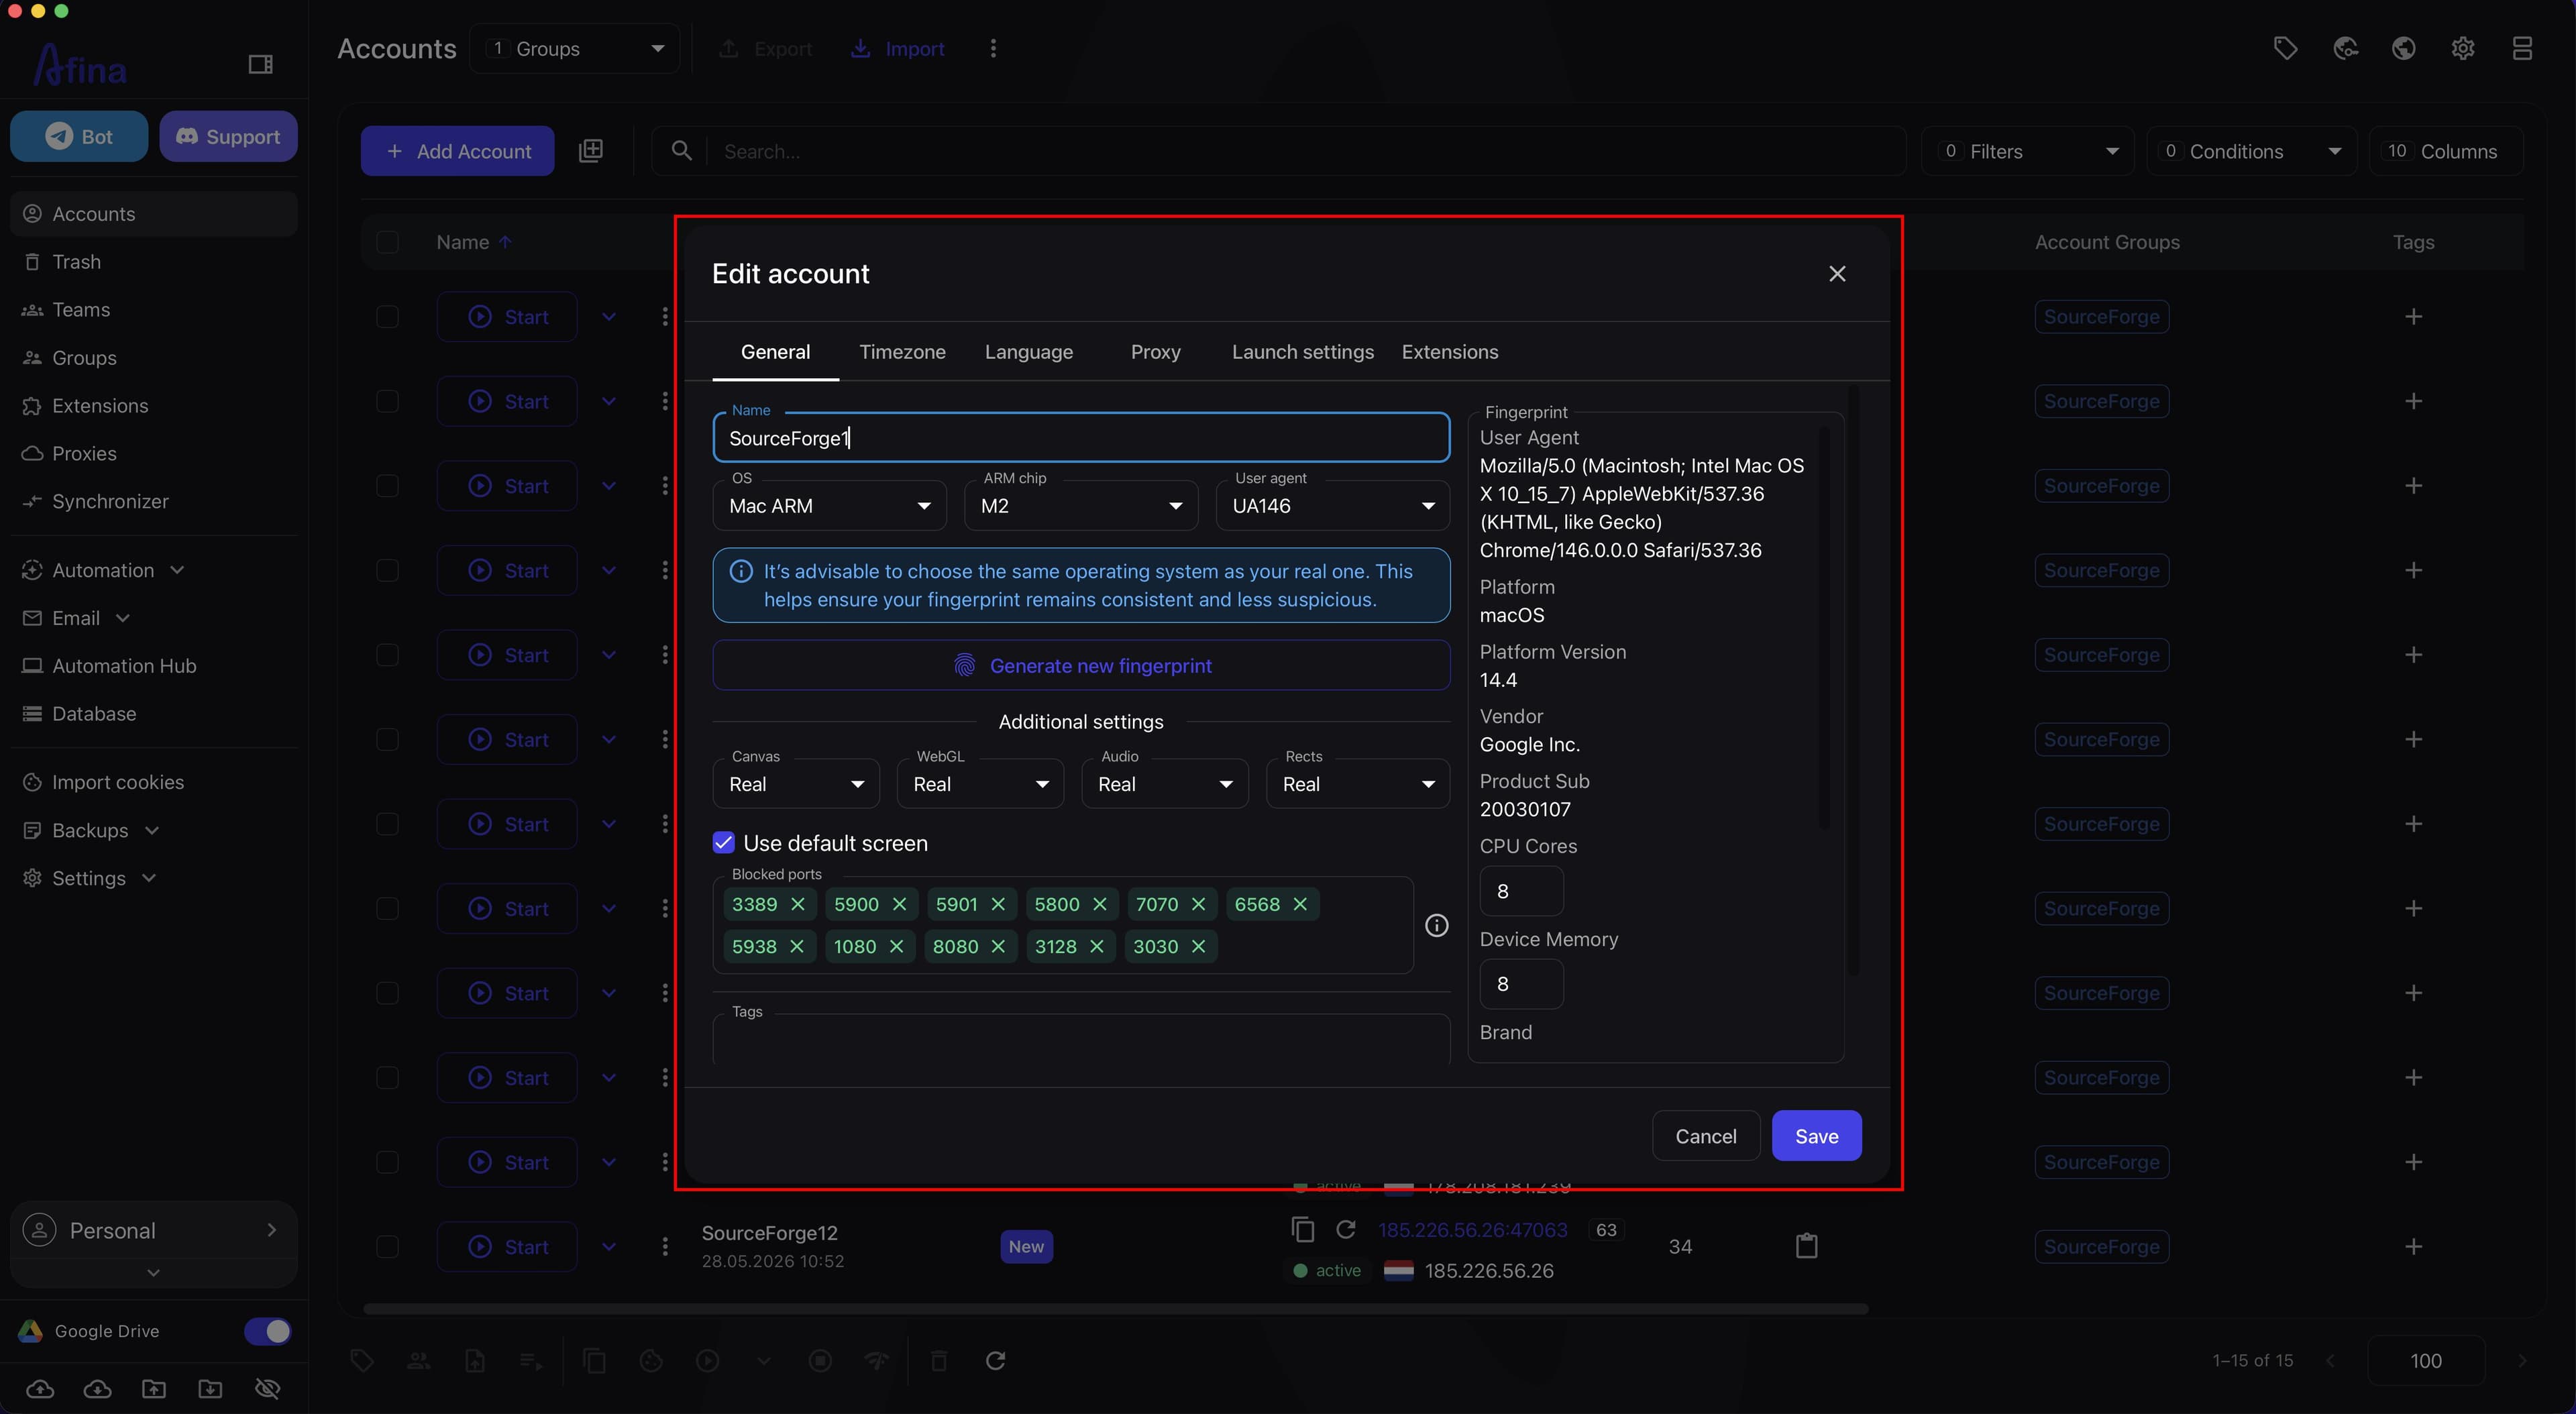Remove blocked port 3389
Image resolution: width=2576 pixels, height=1414 pixels.
[798, 904]
